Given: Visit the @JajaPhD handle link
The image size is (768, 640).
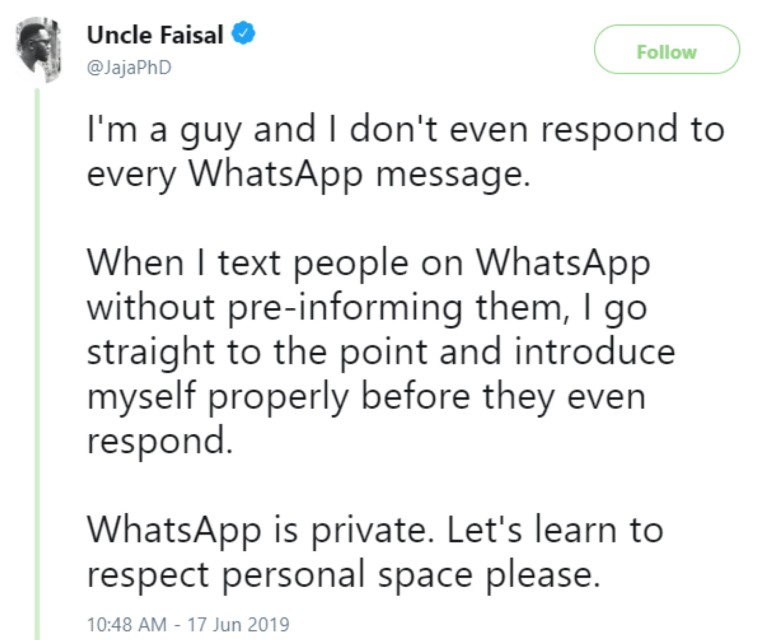Looking at the screenshot, I should tap(129, 67).
